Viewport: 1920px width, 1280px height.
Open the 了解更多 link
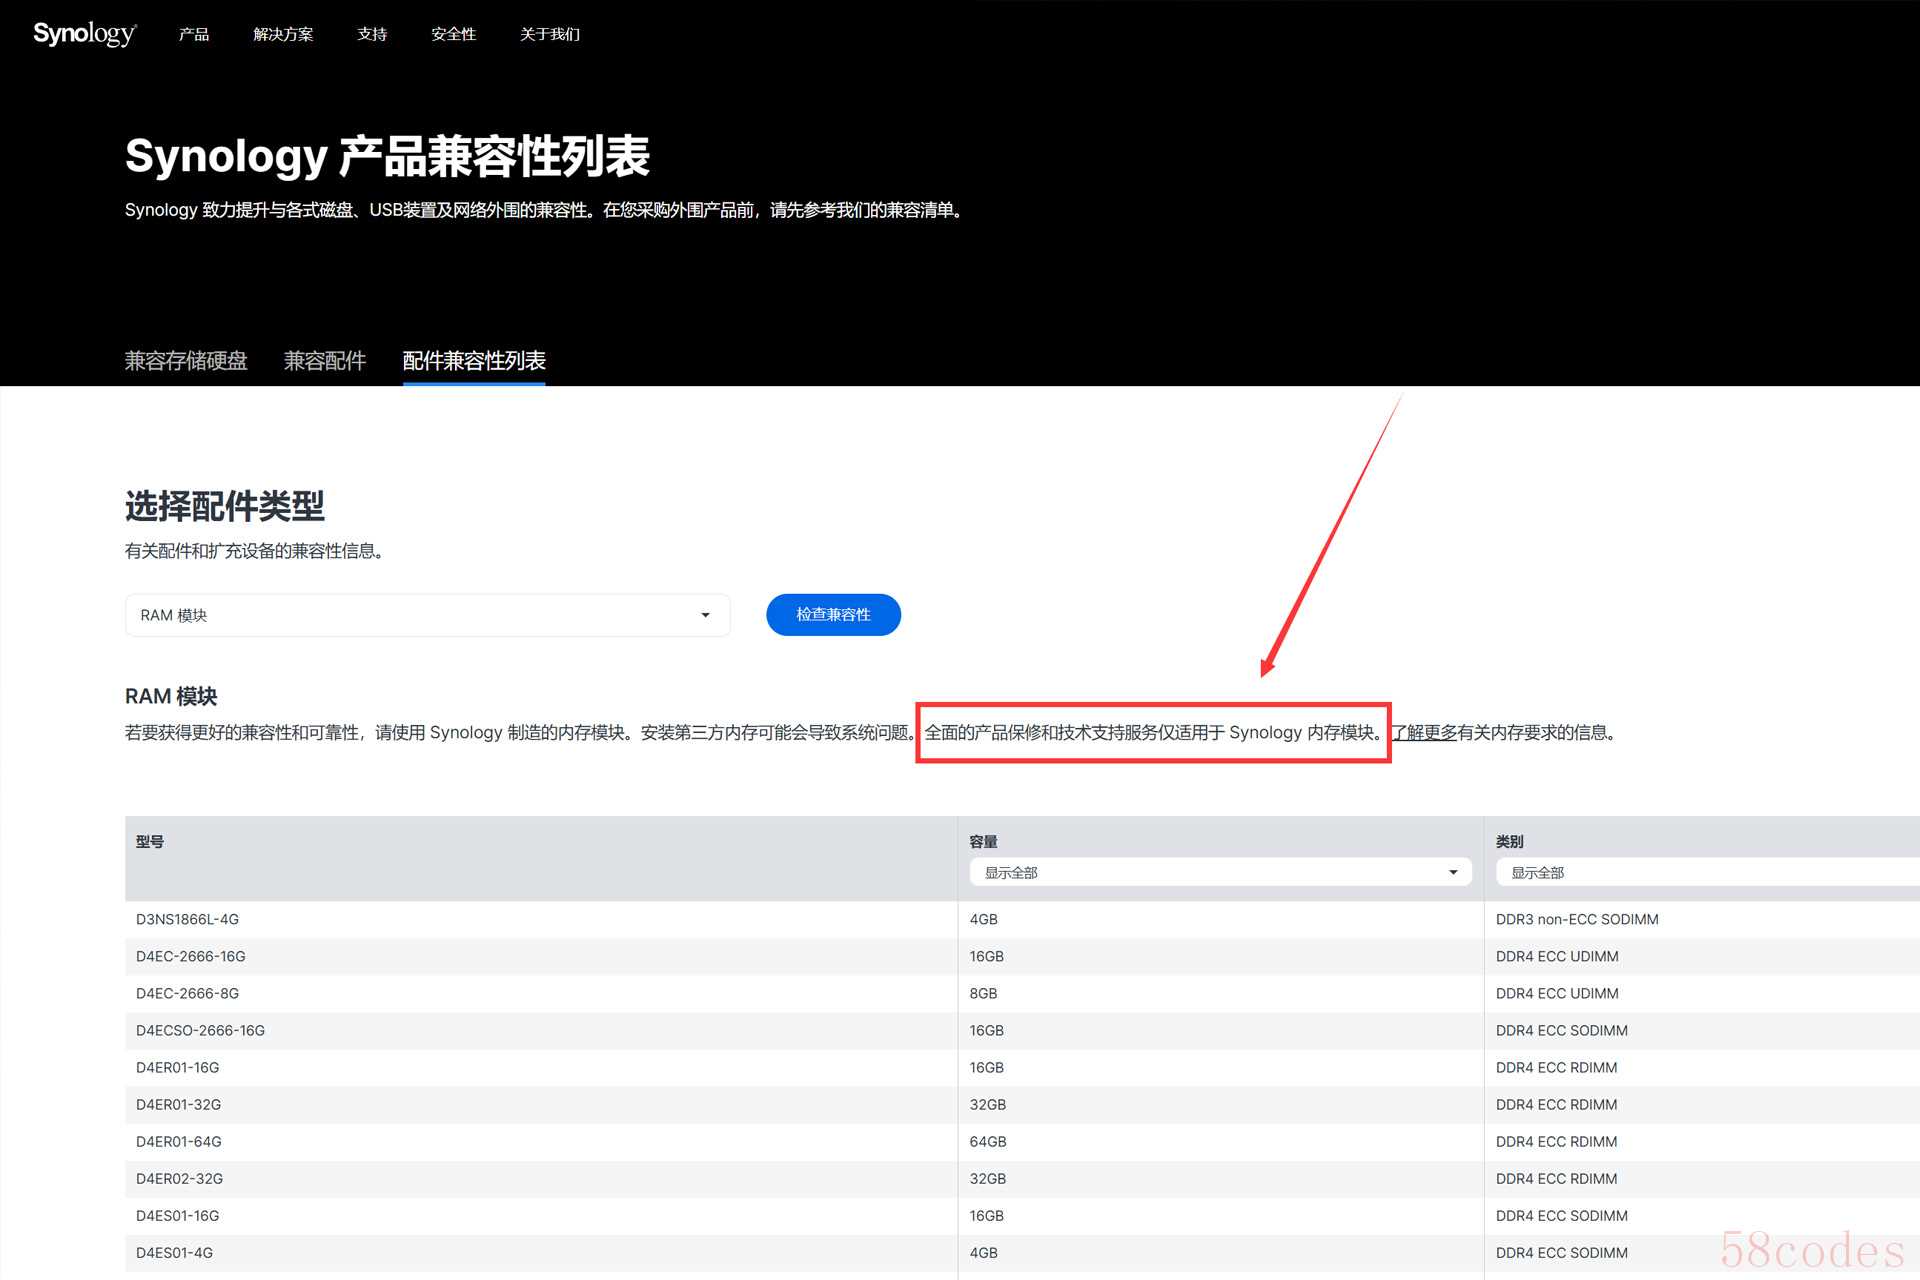point(1425,732)
